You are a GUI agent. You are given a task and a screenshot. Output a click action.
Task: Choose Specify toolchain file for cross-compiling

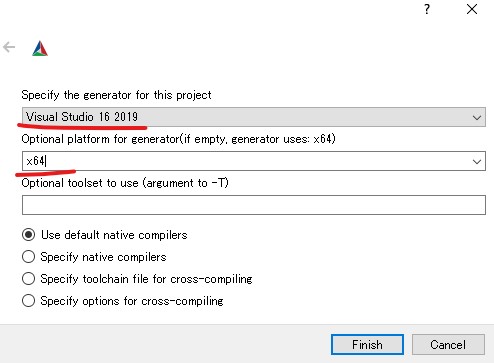[x=28, y=279]
